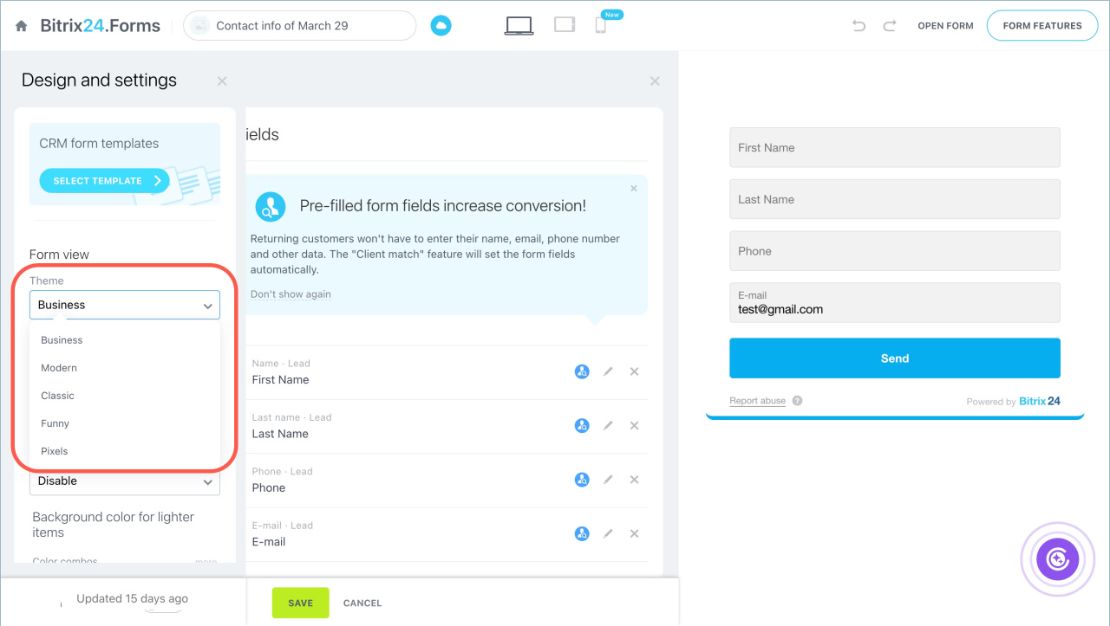Click the Send button in preview
Screen dimensions: 1110x626
895,358
